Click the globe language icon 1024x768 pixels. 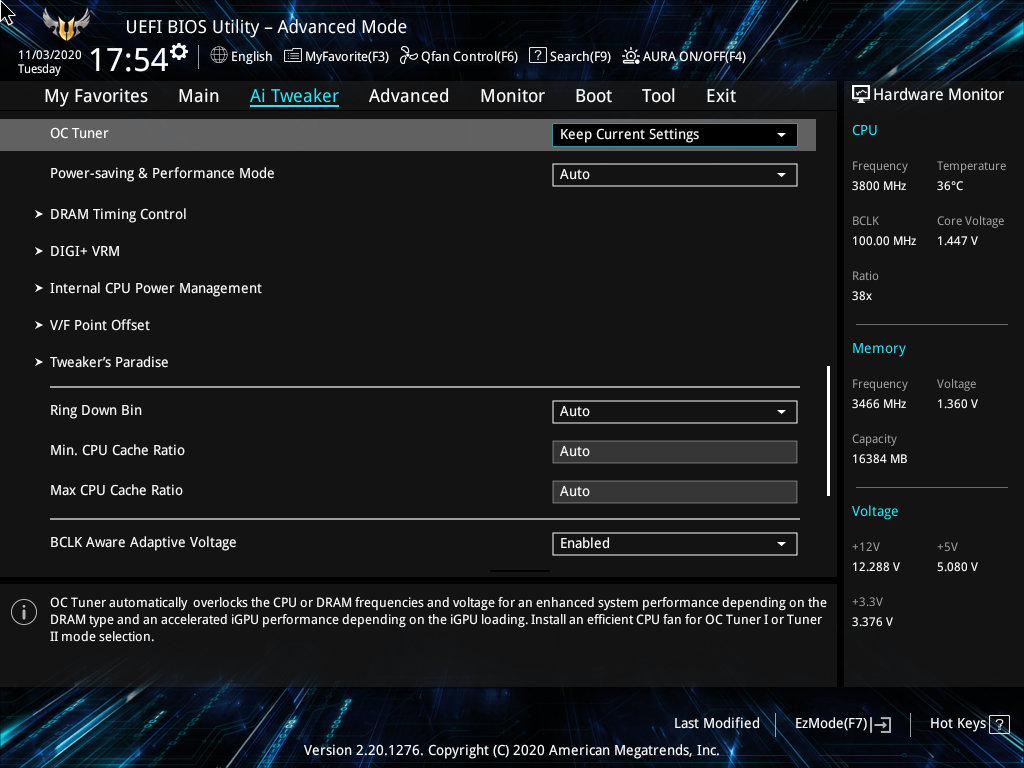coord(219,56)
